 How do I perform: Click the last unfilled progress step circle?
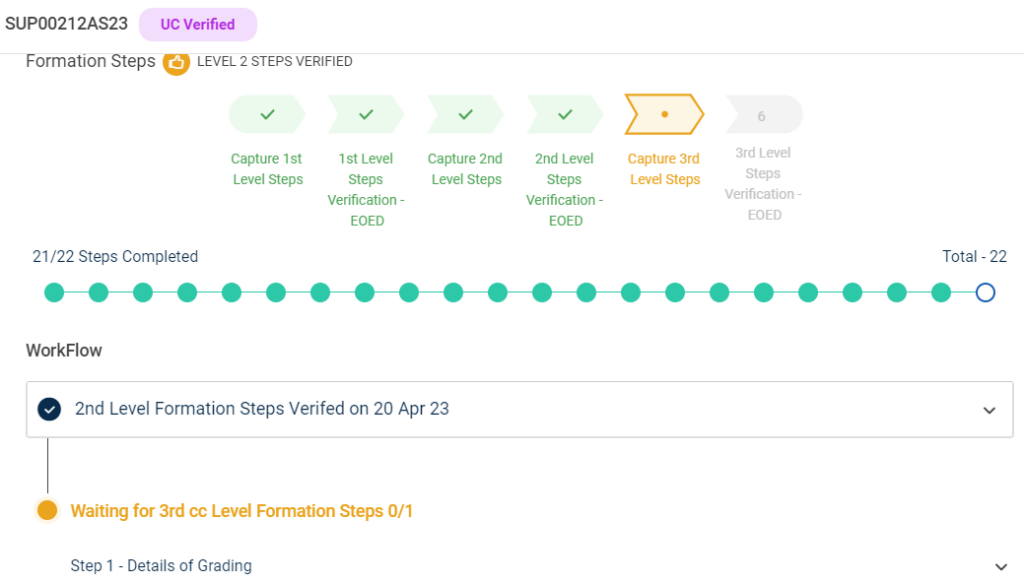point(985,293)
